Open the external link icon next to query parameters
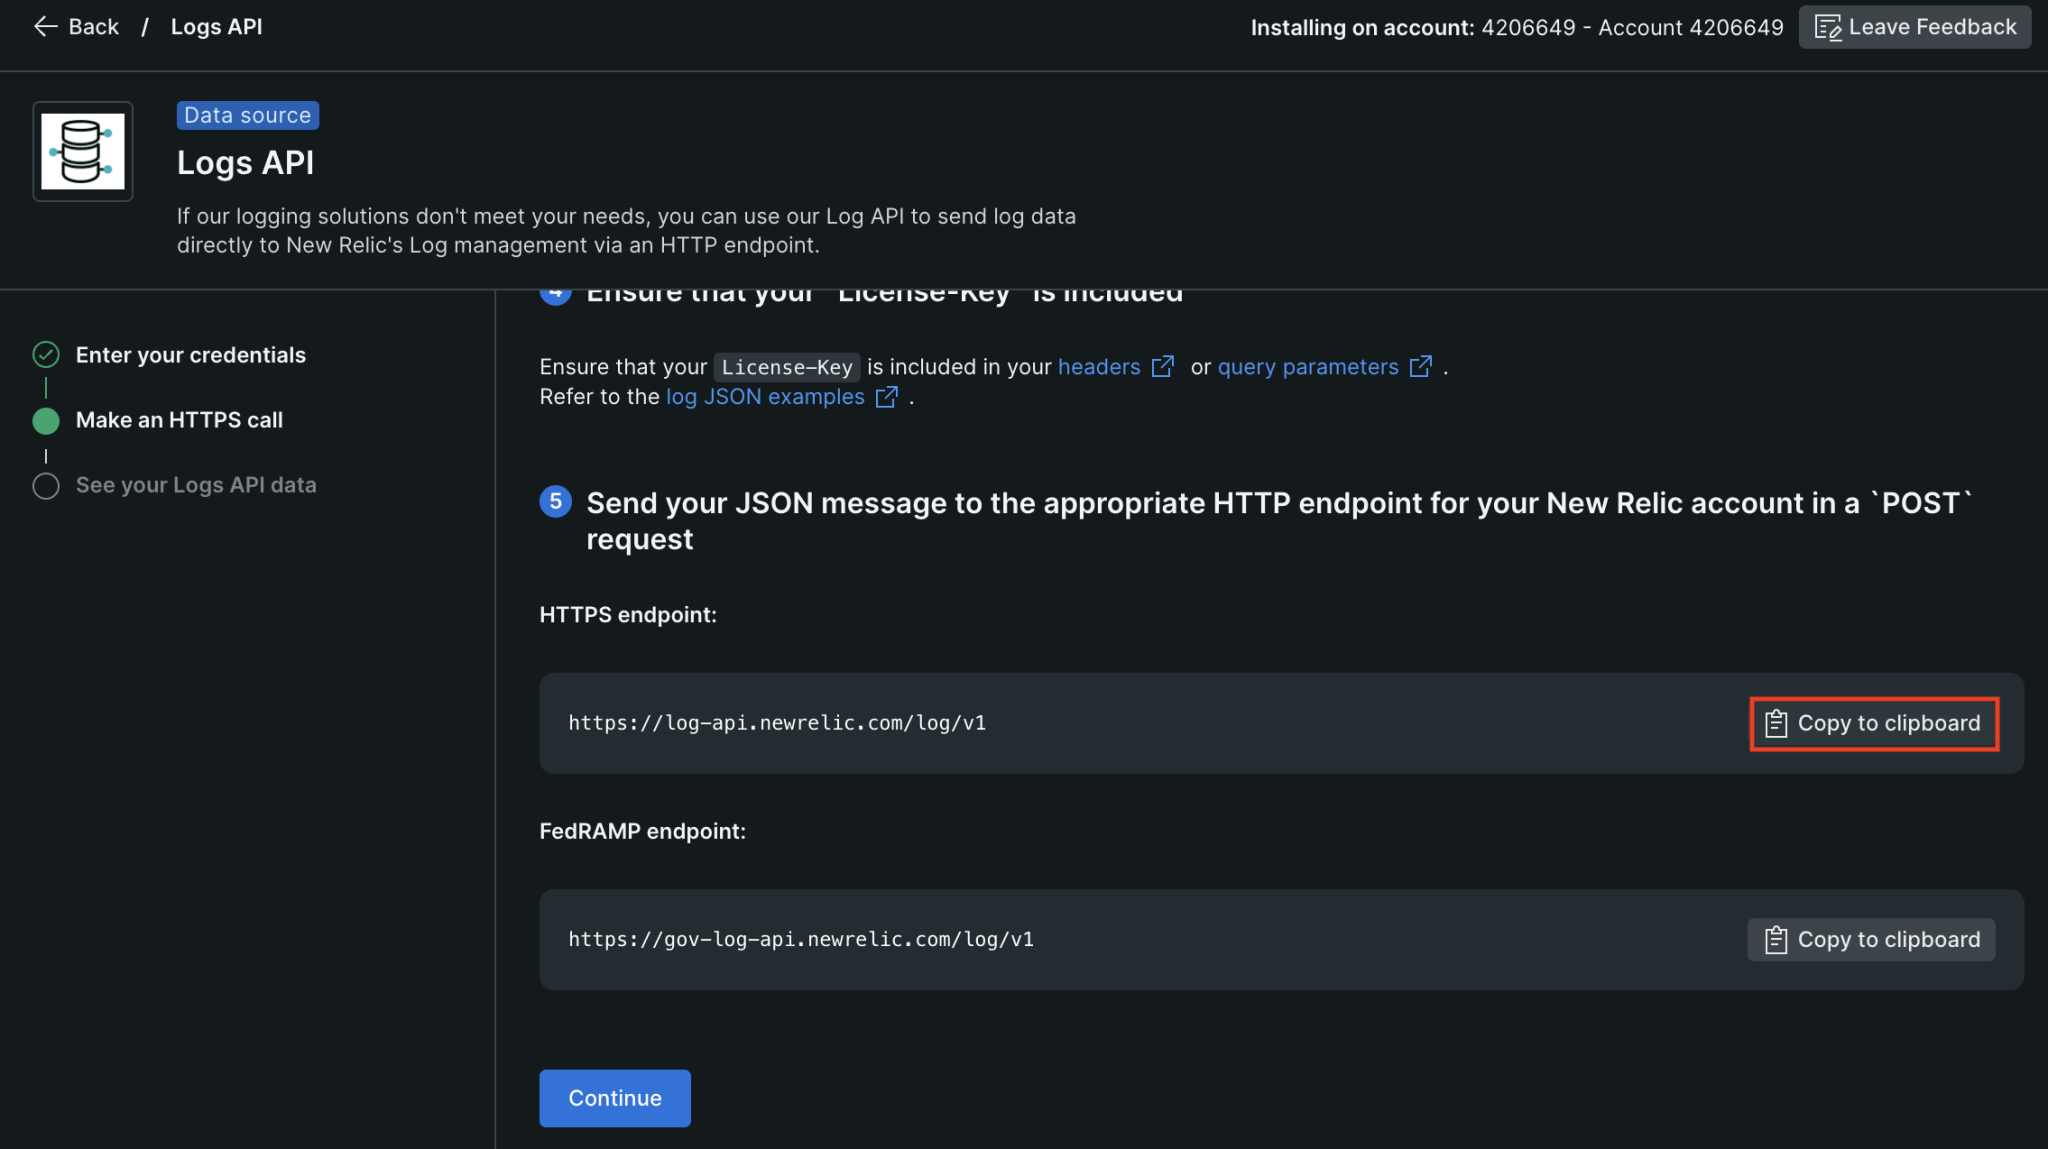The width and height of the screenshot is (2048, 1149). [1421, 366]
